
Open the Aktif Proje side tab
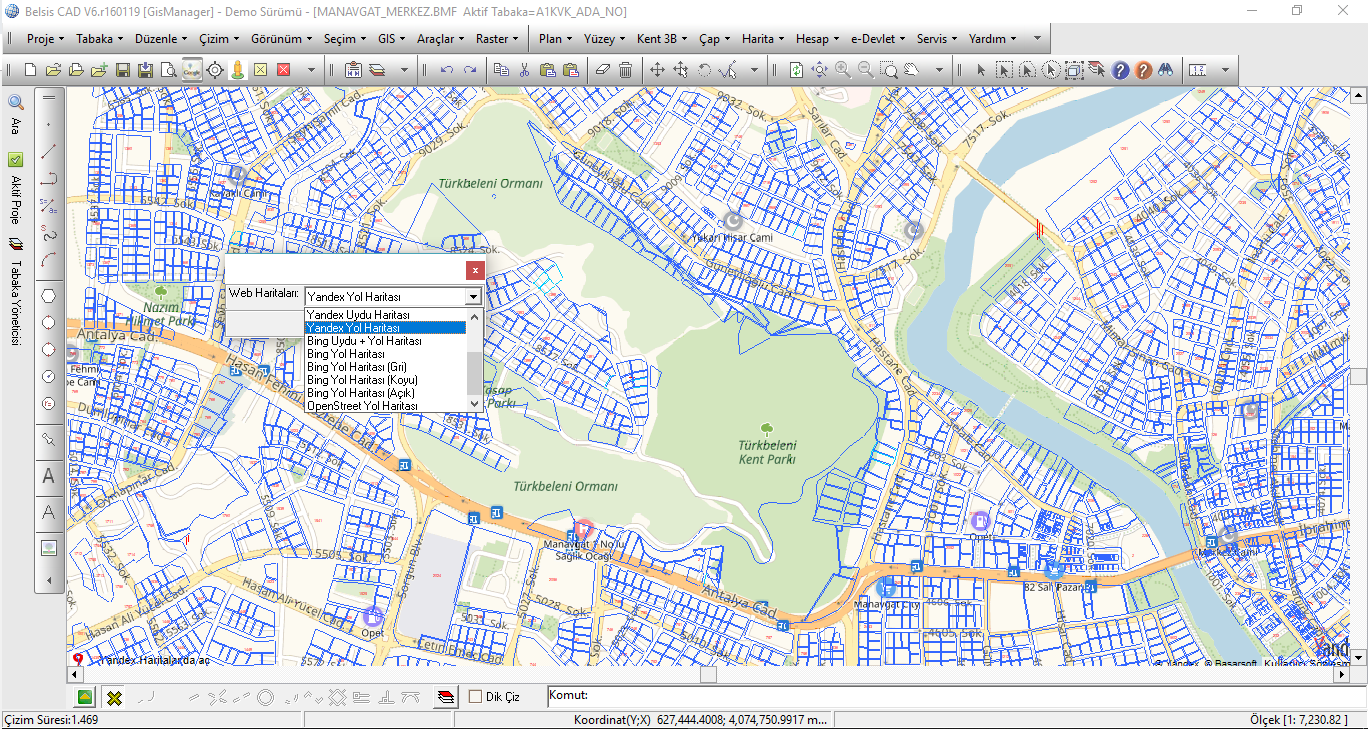click(15, 188)
